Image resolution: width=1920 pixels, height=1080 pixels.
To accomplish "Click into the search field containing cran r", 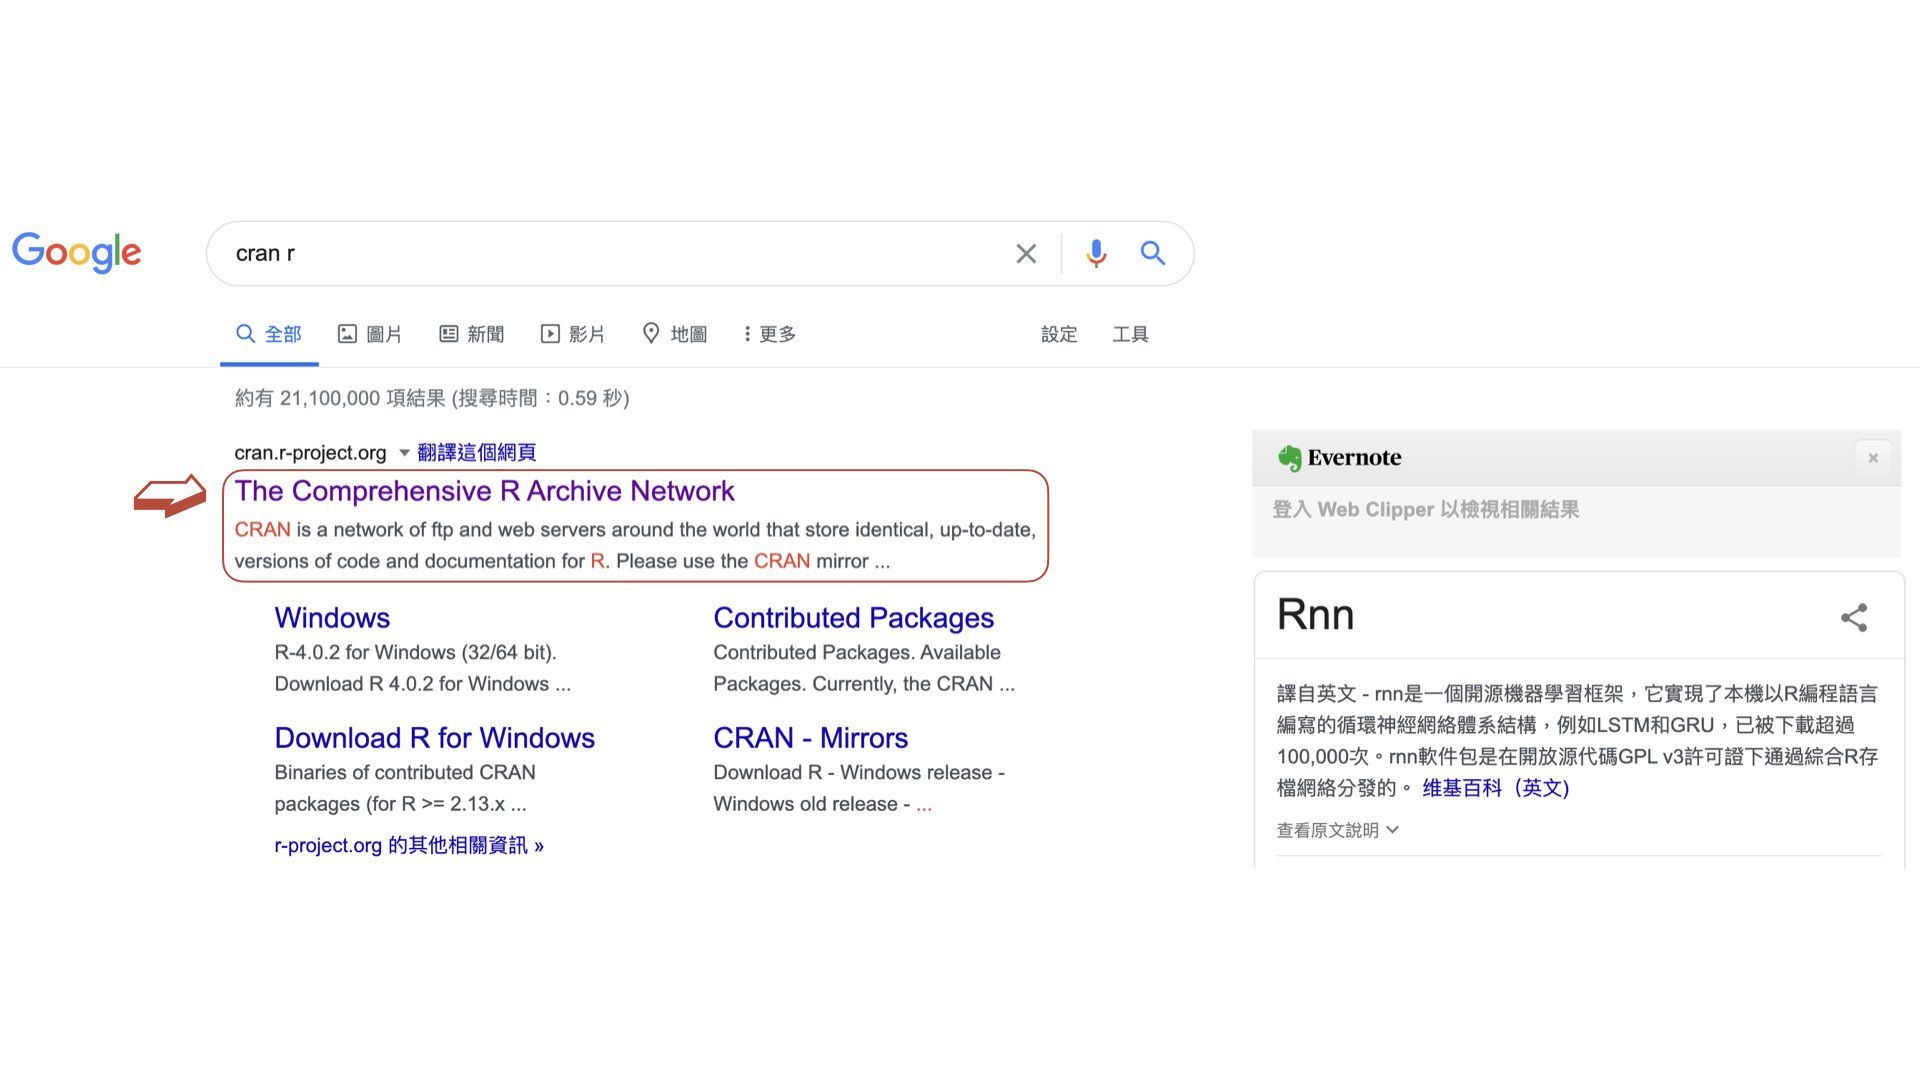I will [x=600, y=254].
